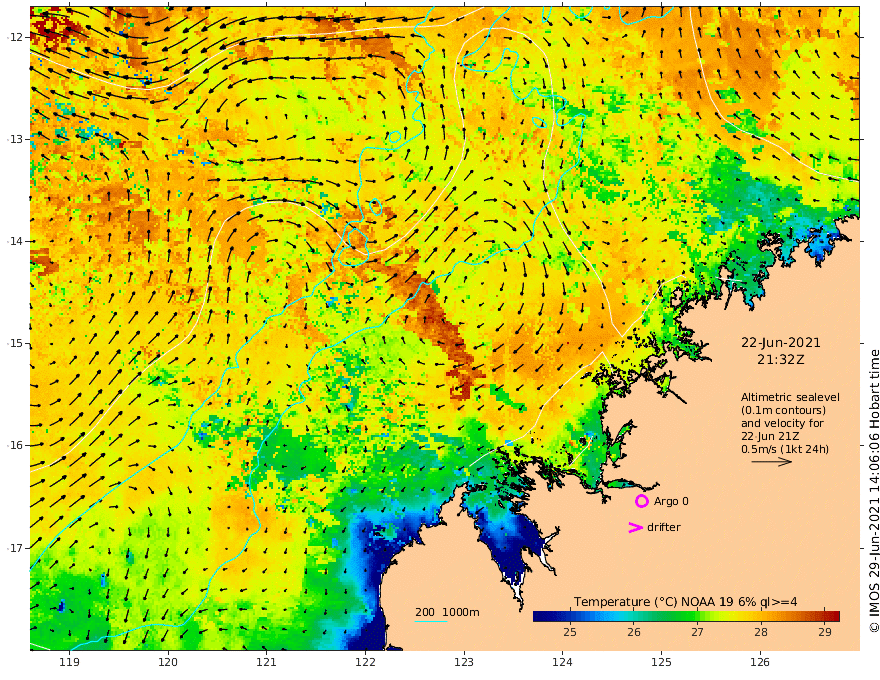Viewport: 880px width, 680px height.
Task: Click longitude label 123 on the axis
Action: (x=464, y=662)
